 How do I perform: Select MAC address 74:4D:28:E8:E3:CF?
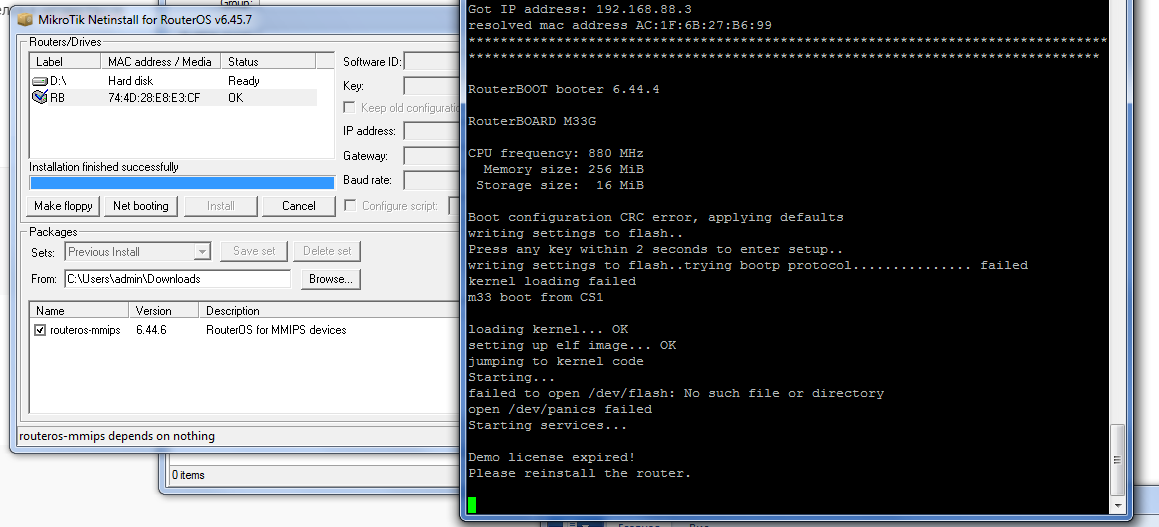[x=154, y=98]
